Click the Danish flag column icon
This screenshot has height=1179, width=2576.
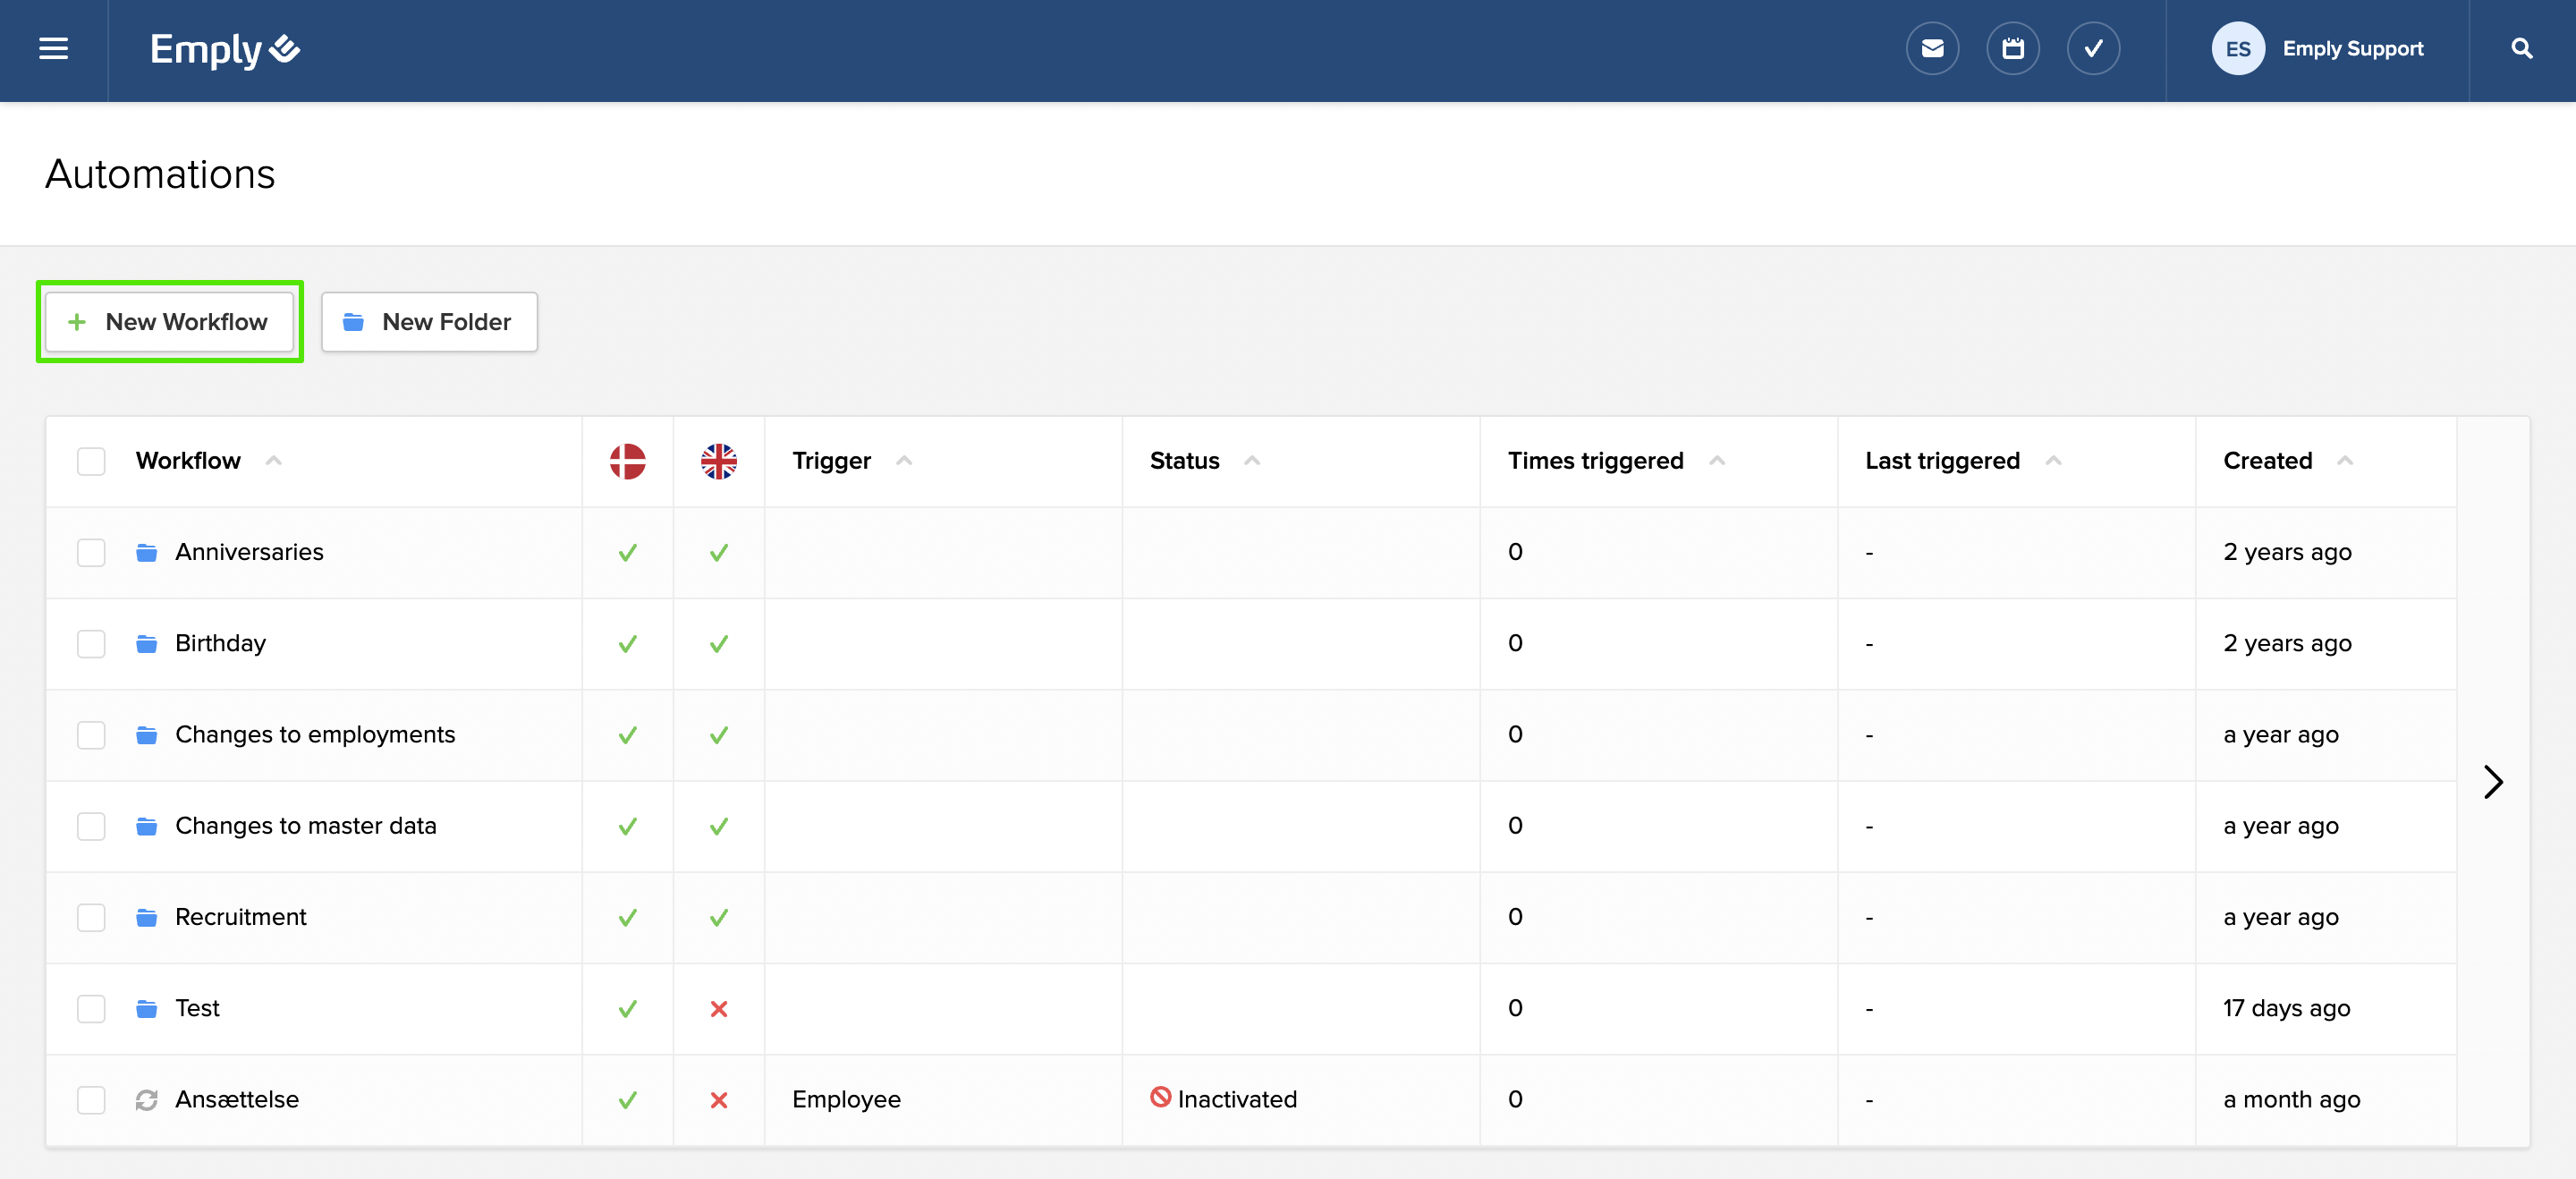tap(627, 461)
